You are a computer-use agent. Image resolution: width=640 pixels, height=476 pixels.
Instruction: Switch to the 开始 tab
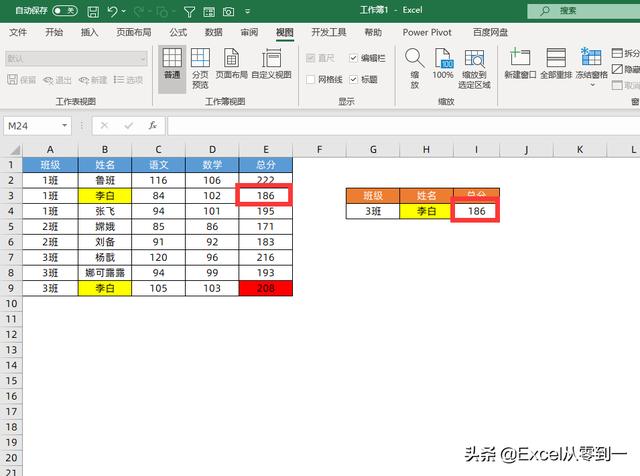54,32
